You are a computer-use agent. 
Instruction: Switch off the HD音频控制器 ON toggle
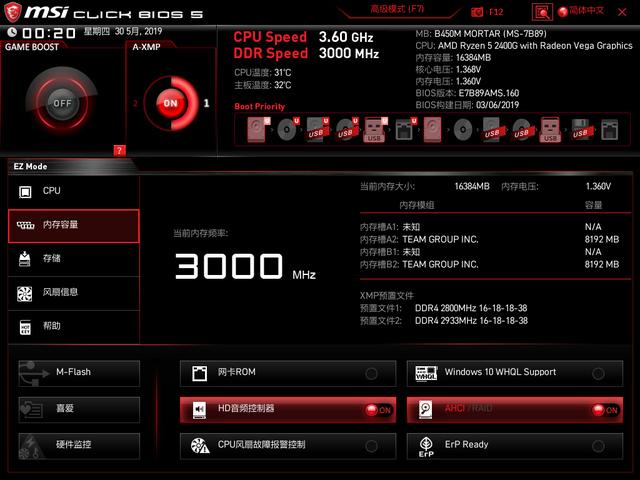pos(379,410)
